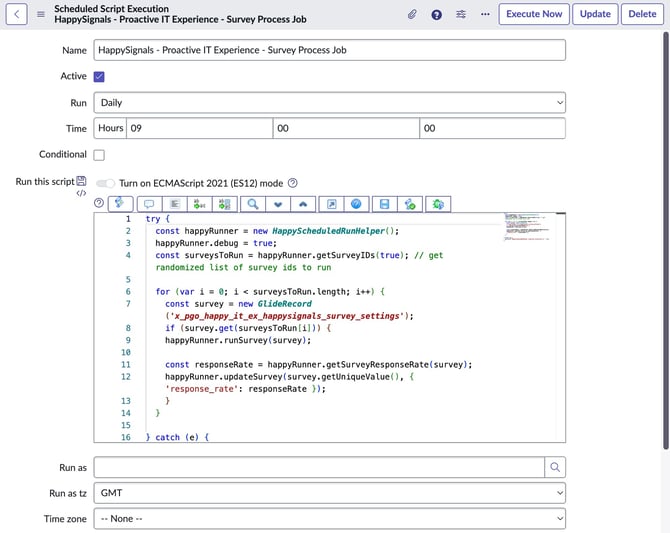670x533 pixels.
Task: Click the save icon in script toolbar
Action: tap(383, 204)
